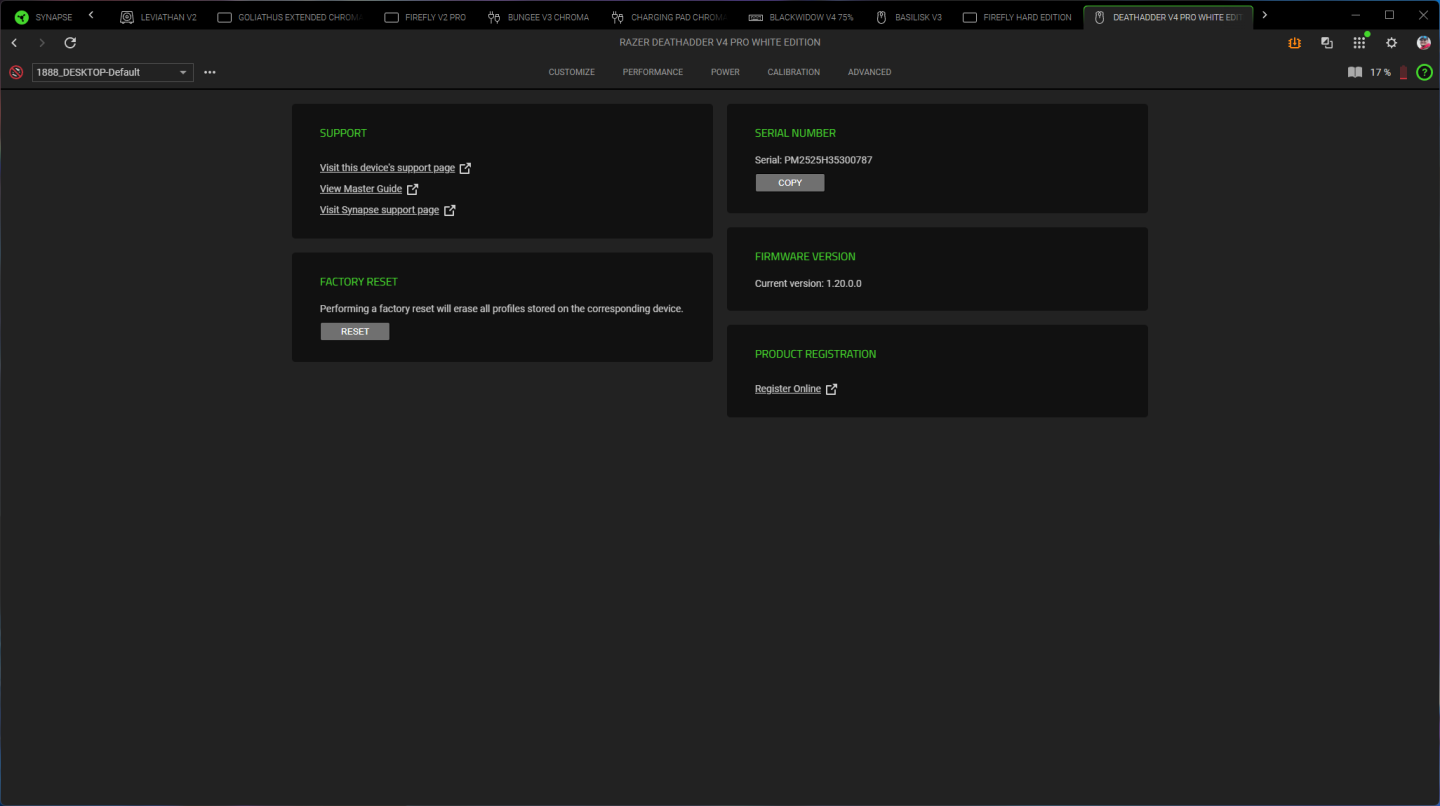Viewport: 1440px width, 806px height.
Task: Click the Serial Number heading
Action: 795,133
